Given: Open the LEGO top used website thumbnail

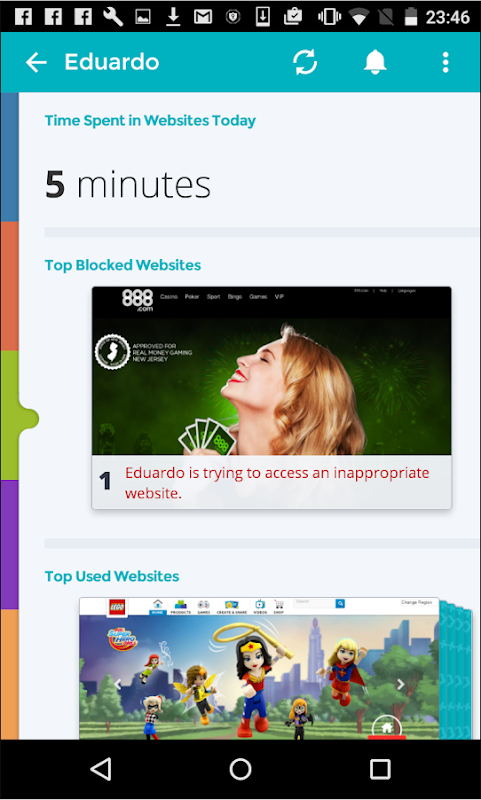Looking at the screenshot, I should pos(259,668).
